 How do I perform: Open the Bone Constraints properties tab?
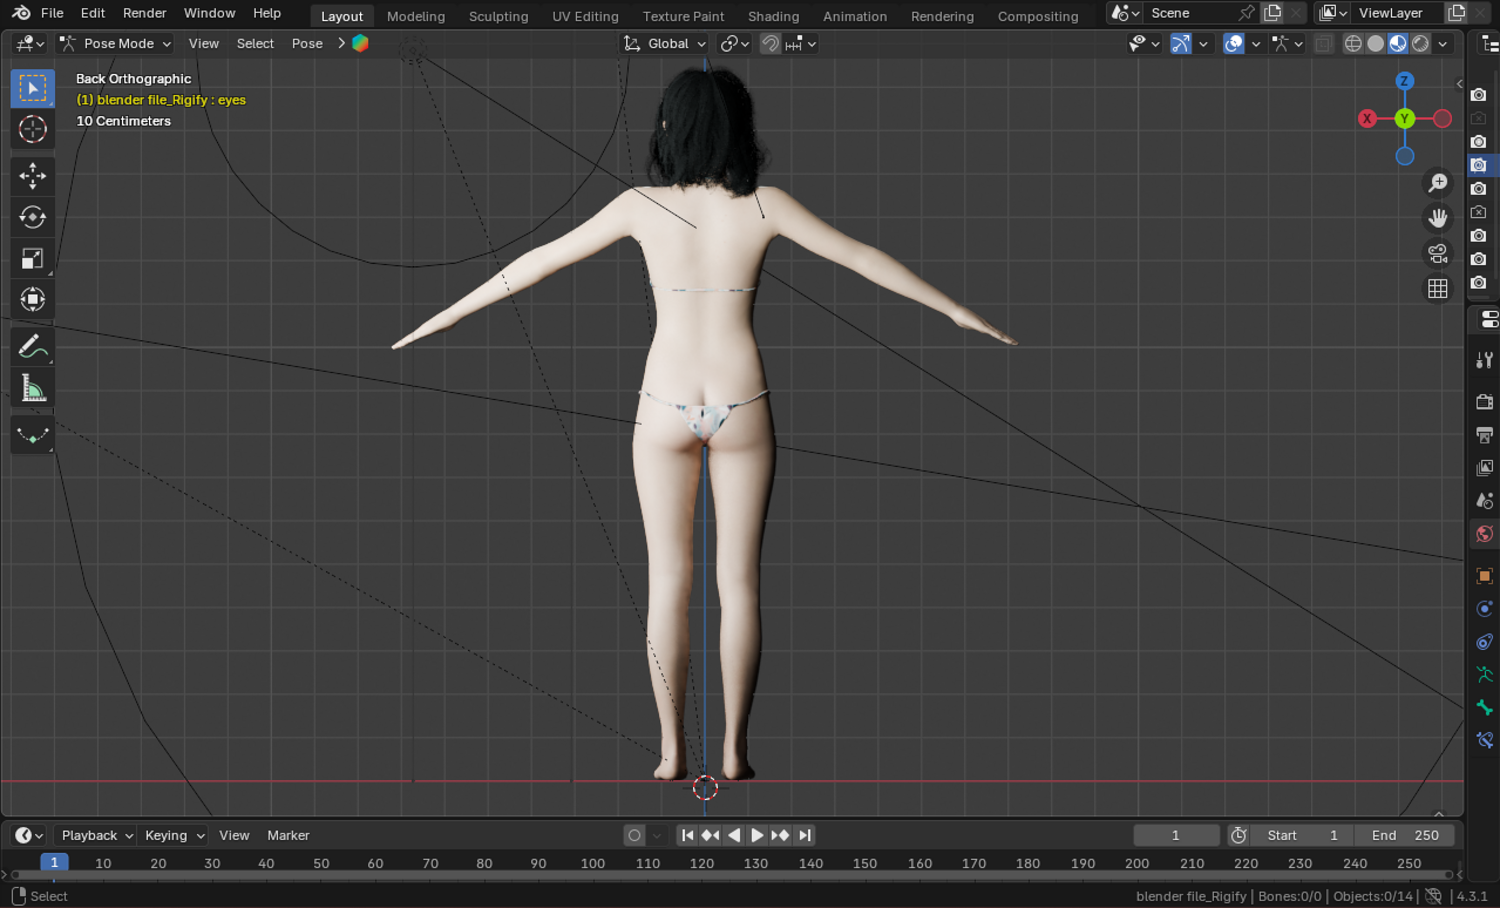[x=1485, y=741]
